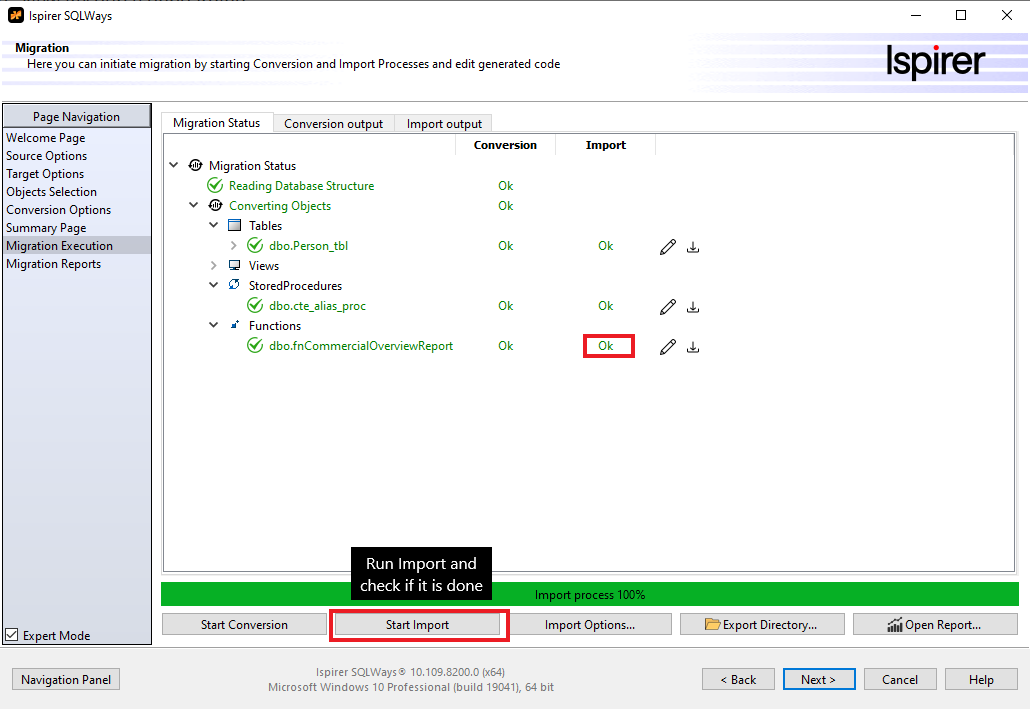Click edit pencil icon for dbo.cte_alias_proc

click(x=668, y=307)
